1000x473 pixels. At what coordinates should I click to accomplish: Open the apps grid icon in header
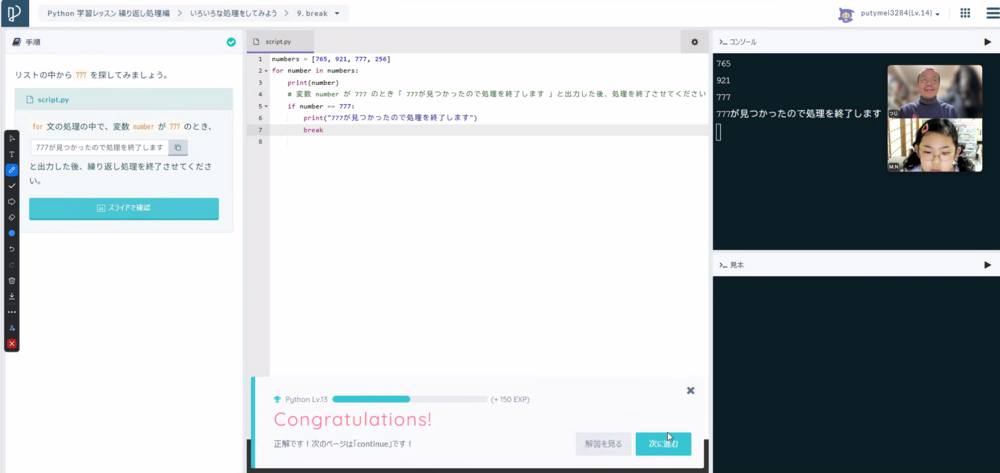click(965, 14)
